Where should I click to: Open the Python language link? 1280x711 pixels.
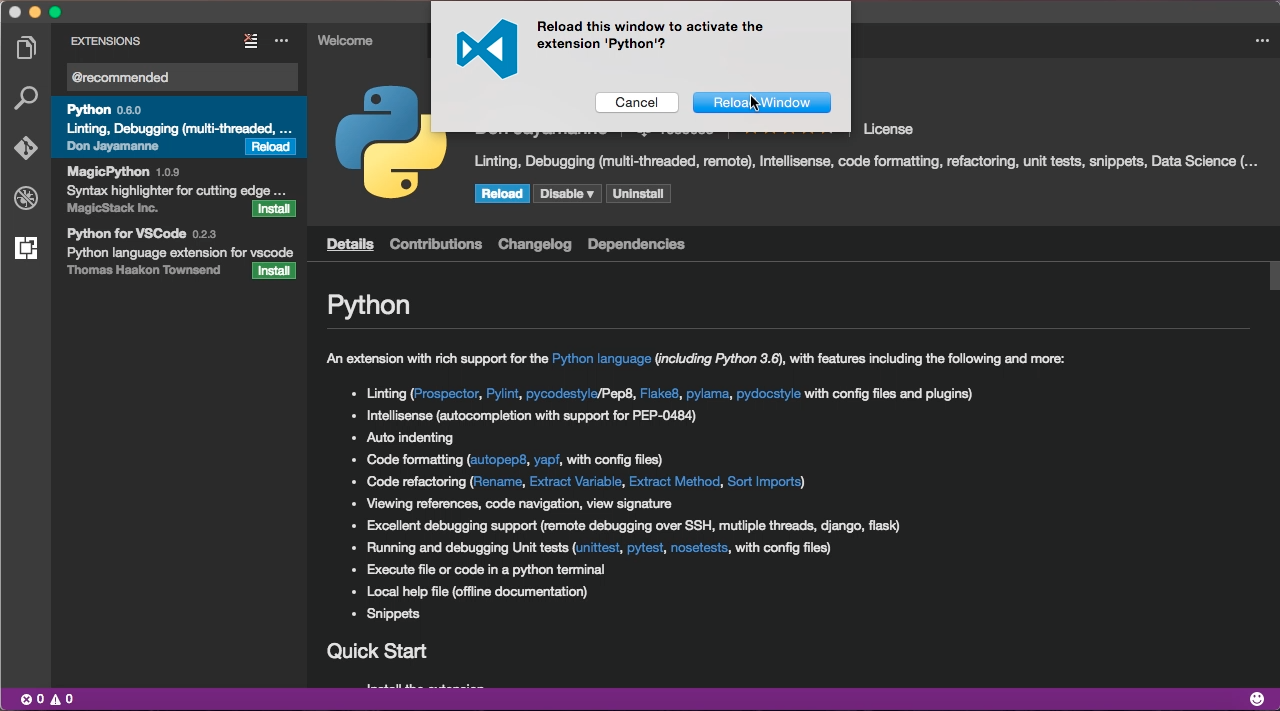(601, 358)
